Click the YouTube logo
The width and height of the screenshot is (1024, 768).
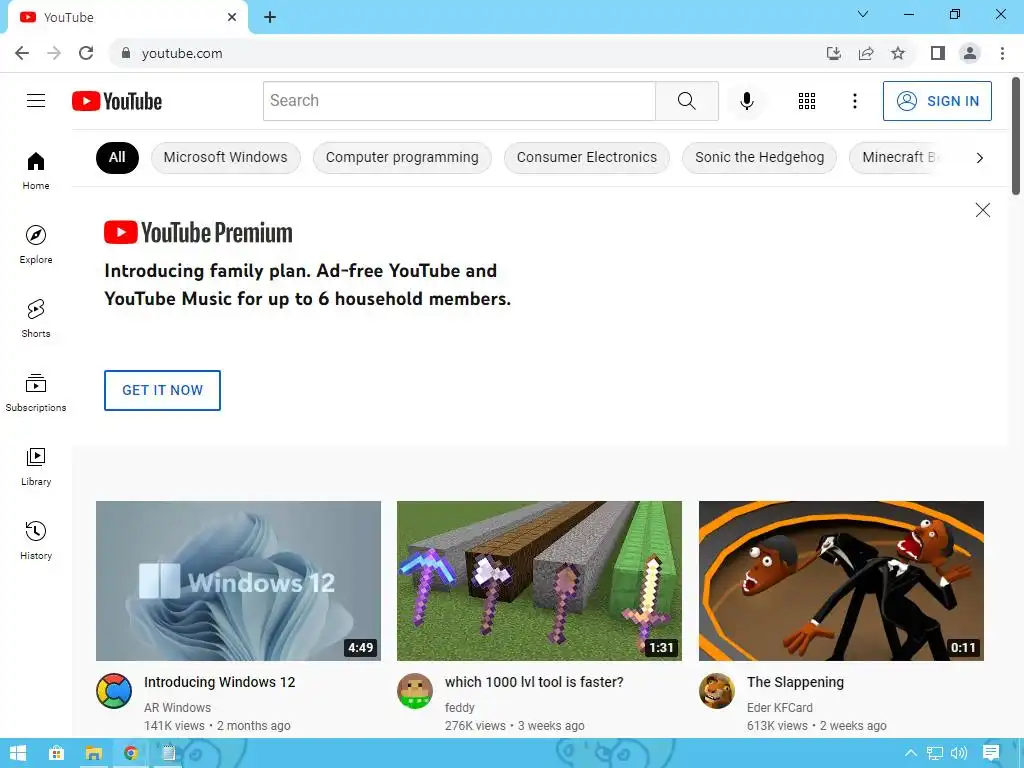pos(117,101)
